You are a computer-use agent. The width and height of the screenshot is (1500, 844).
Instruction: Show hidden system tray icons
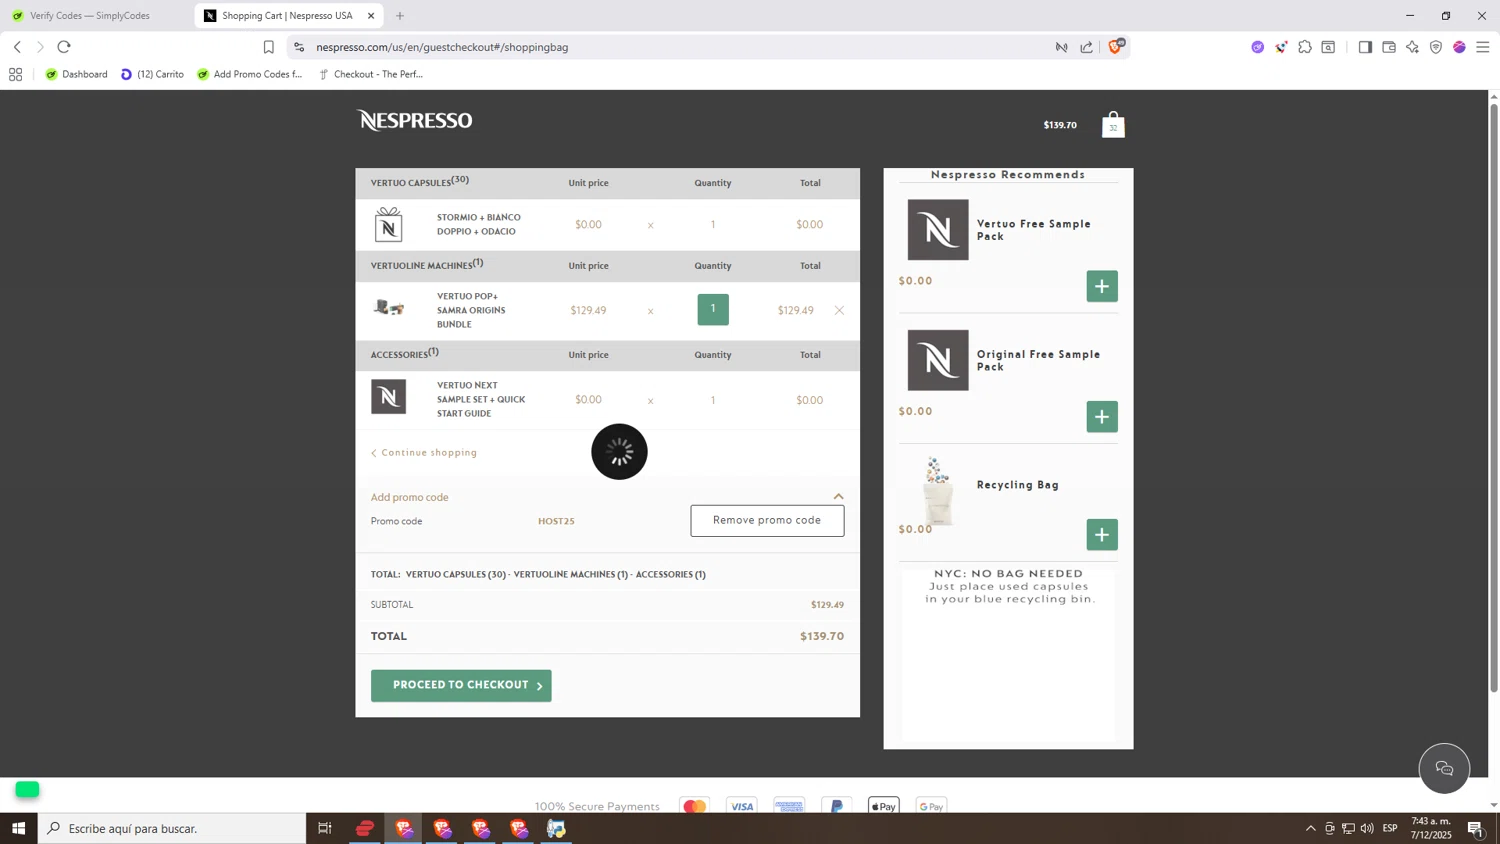click(x=1310, y=828)
